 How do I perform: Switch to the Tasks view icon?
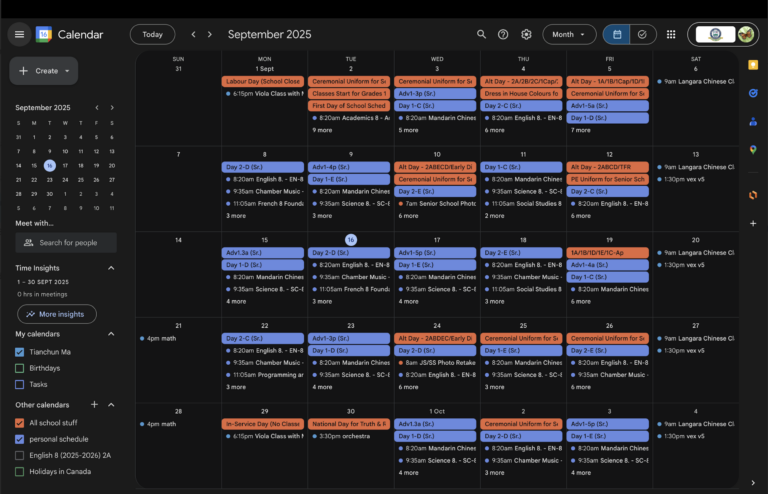(642, 34)
